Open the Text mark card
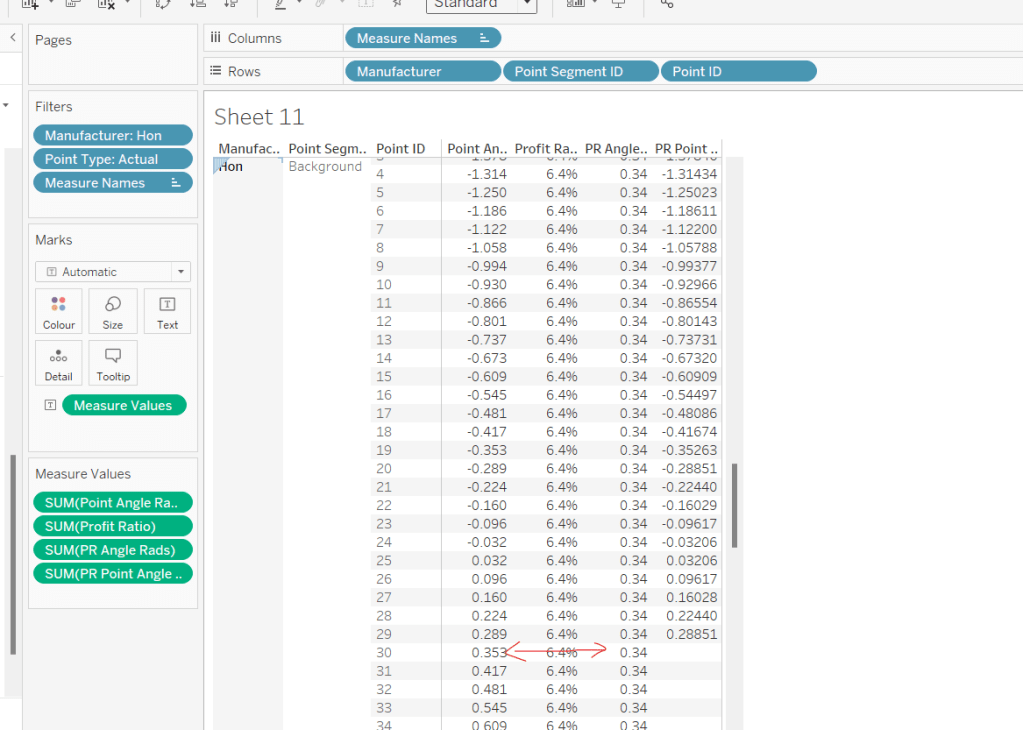The image size is (1023, 730). 167,311
